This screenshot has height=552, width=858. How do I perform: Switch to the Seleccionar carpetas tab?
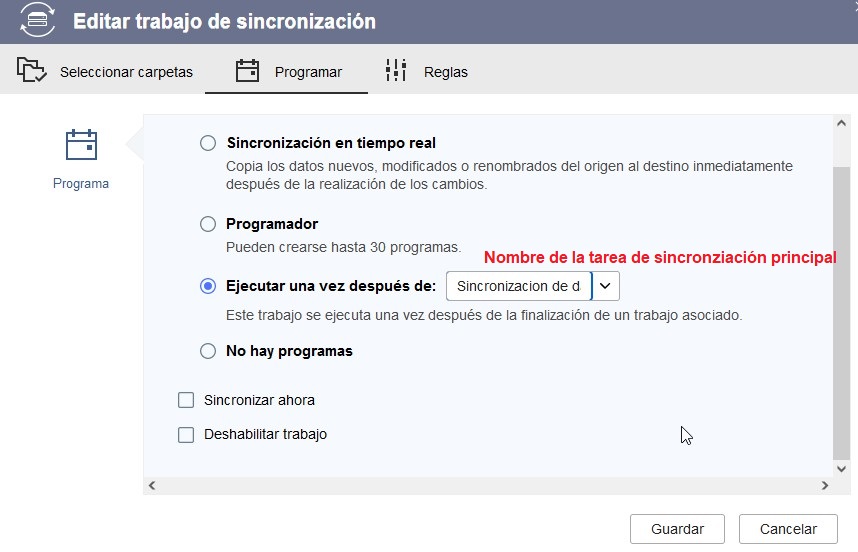tap(126, 72)
